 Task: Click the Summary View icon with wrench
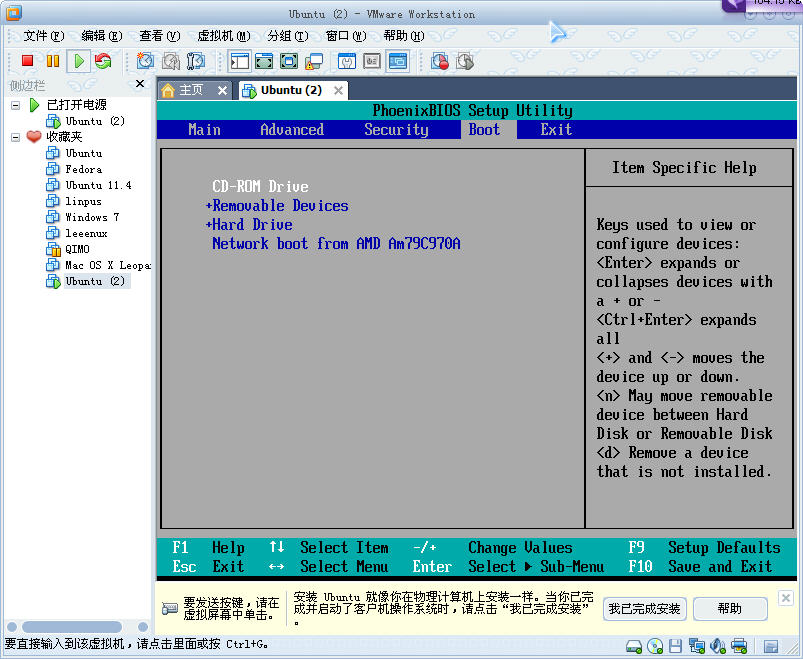point(347,61)
